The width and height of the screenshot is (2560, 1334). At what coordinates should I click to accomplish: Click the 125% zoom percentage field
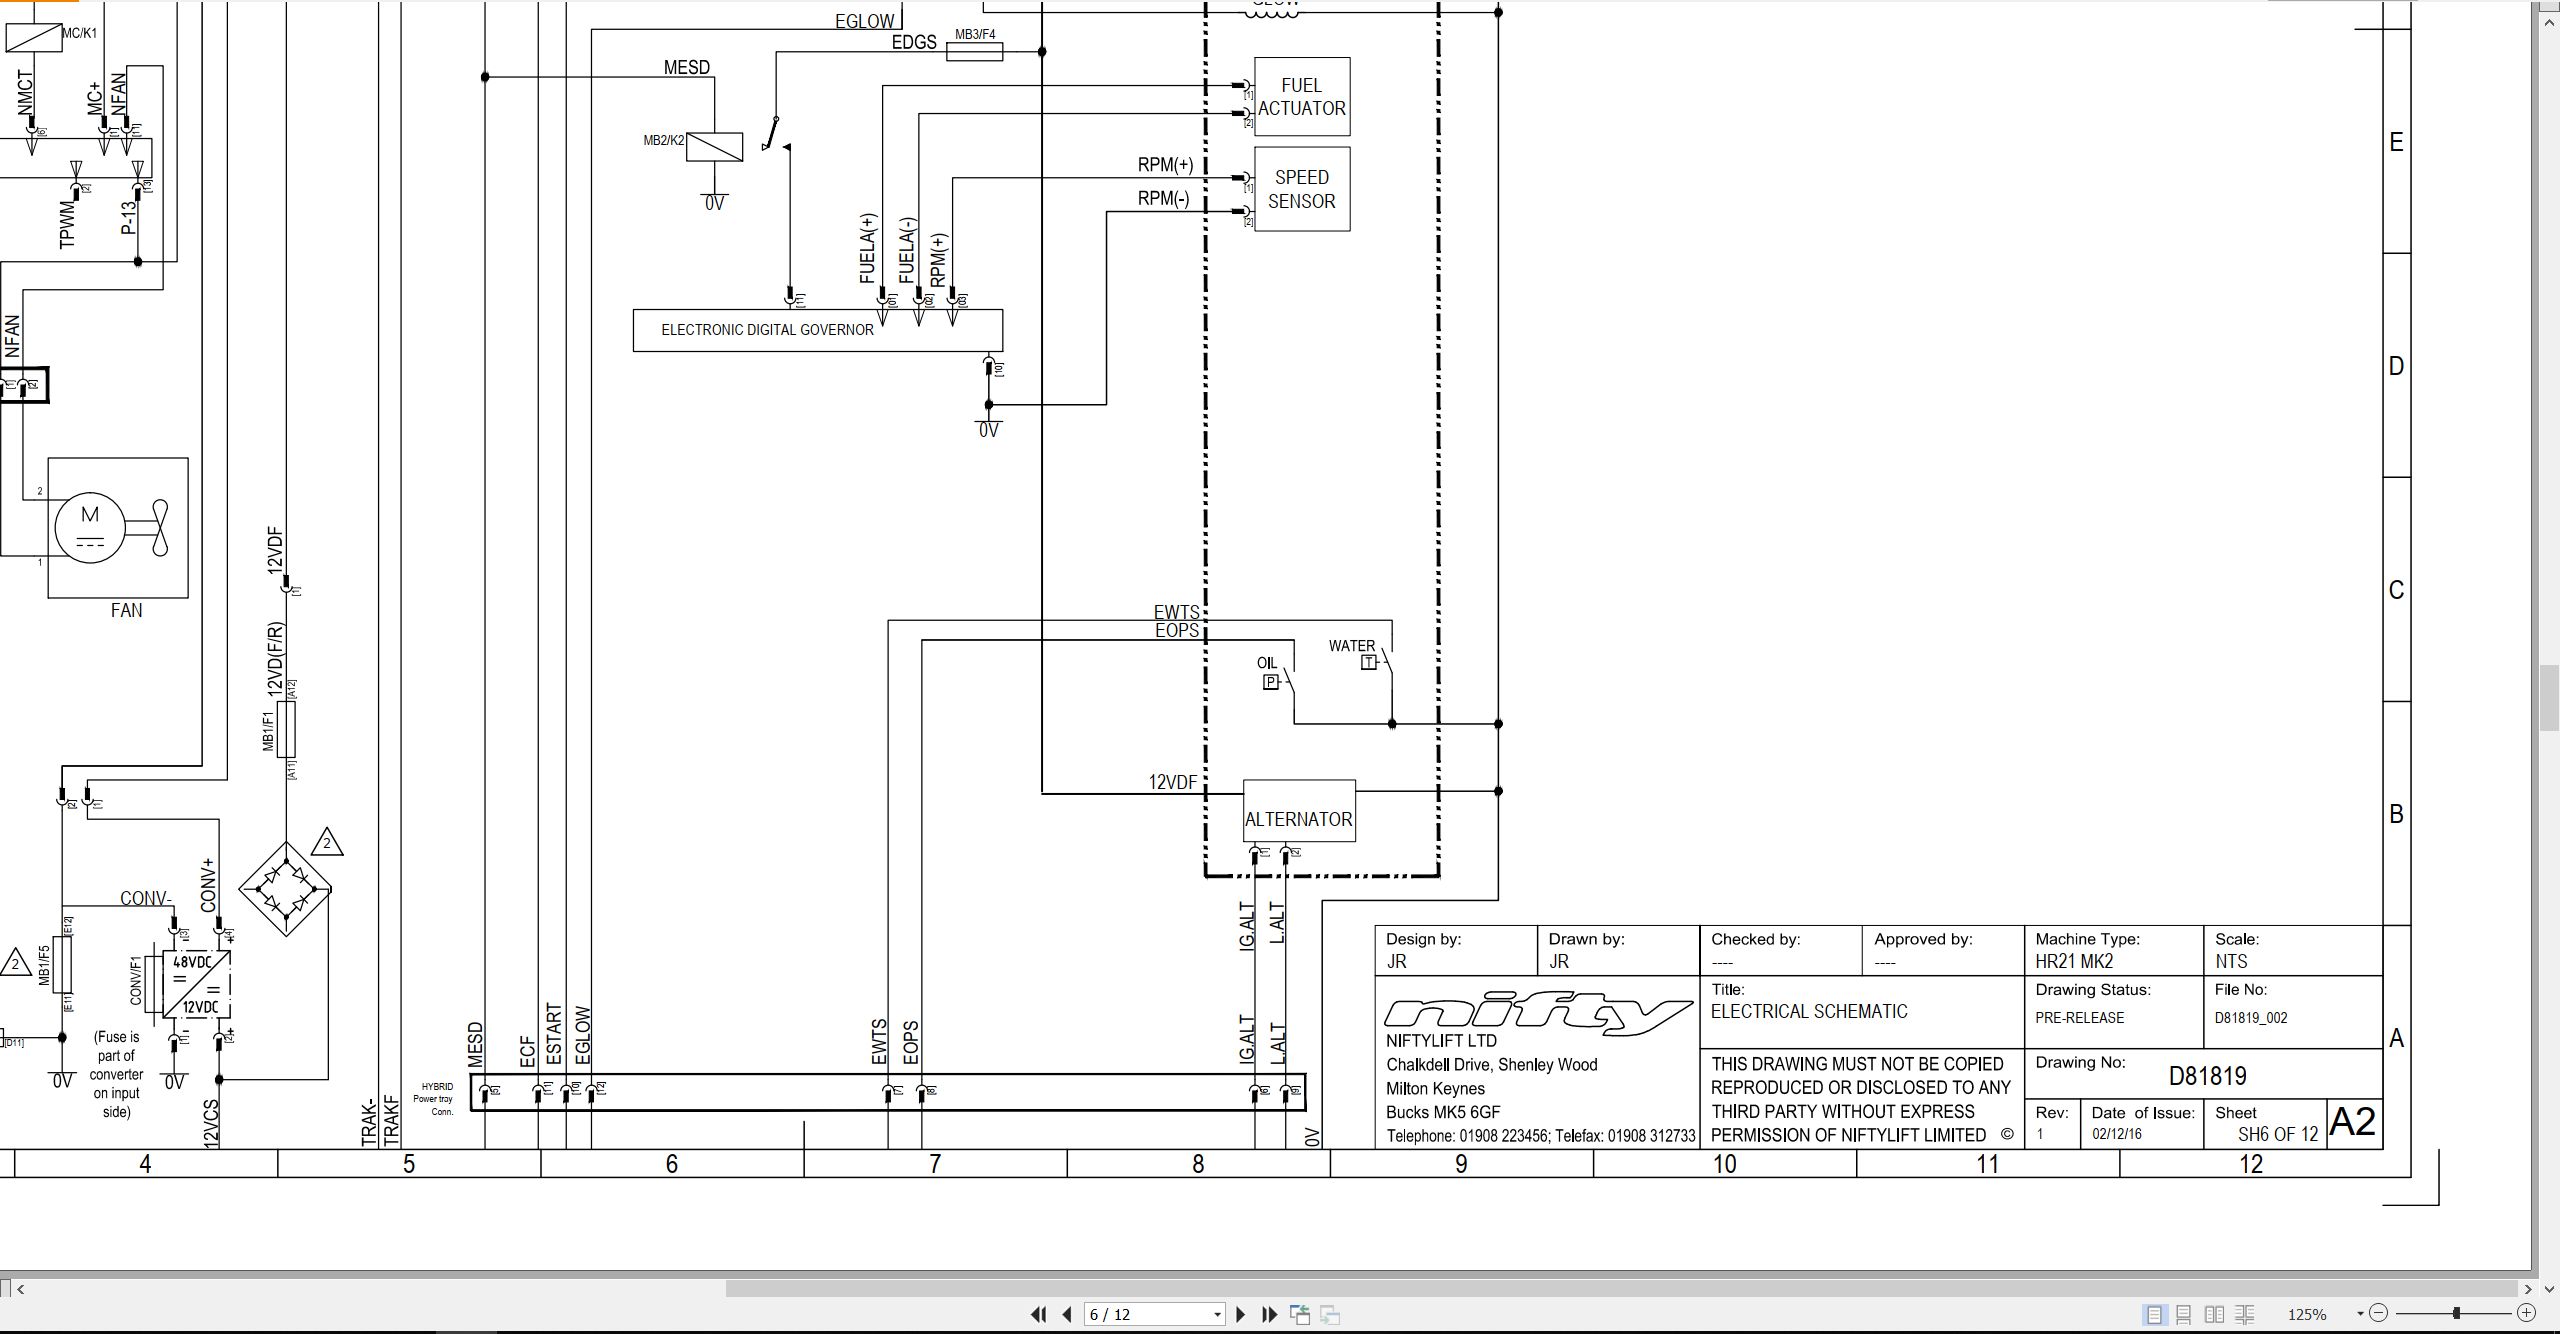2308,1314
